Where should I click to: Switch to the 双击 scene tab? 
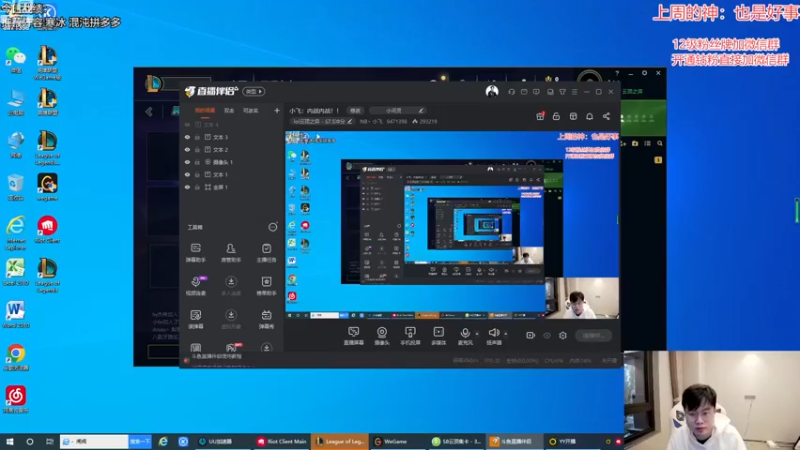click(x=229, y=111)
